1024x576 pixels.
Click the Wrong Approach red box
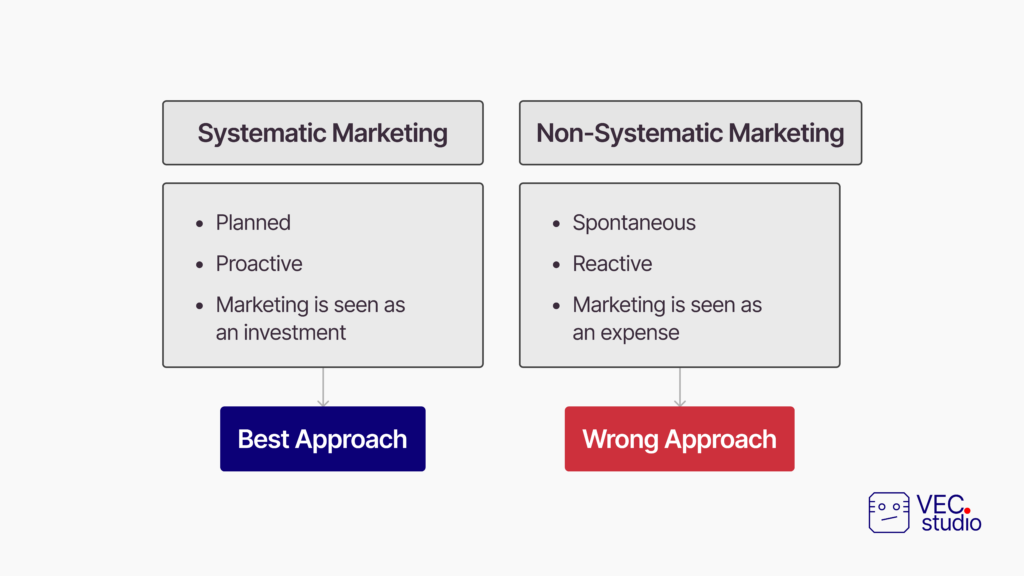679,439
